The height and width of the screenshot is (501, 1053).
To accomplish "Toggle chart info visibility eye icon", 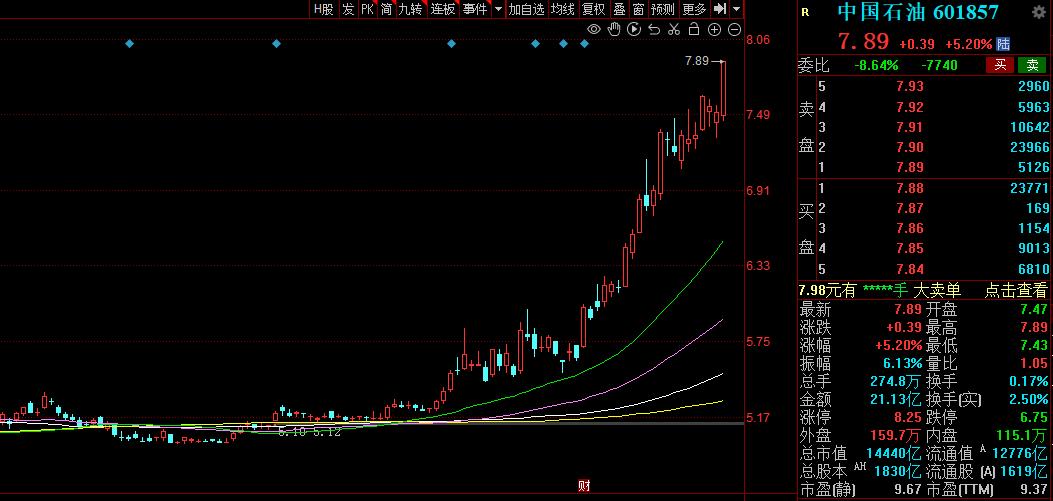I will (x=594, y=29).
